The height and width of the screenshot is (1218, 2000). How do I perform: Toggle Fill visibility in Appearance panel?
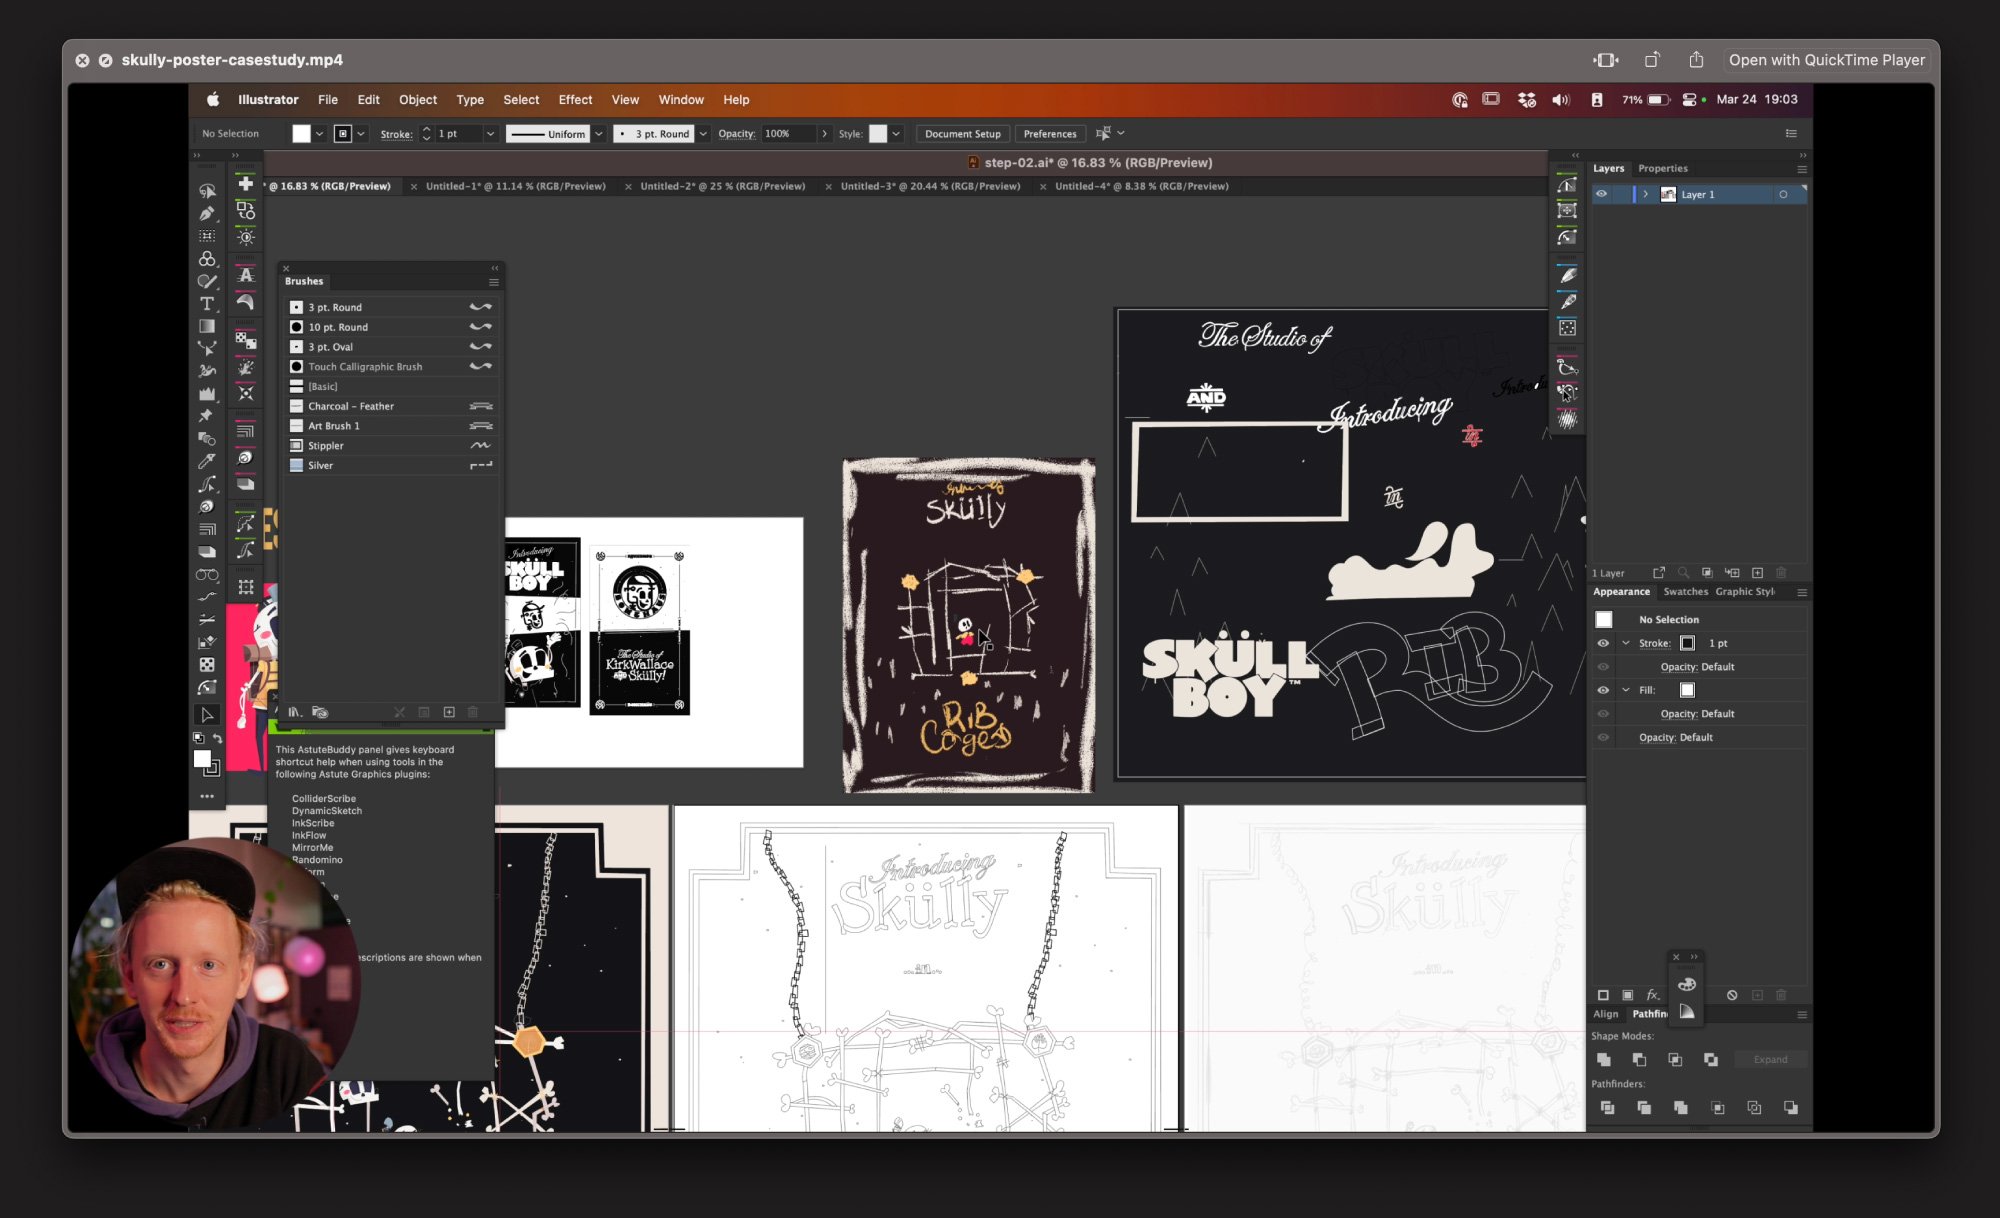(x=1603, y=690)
